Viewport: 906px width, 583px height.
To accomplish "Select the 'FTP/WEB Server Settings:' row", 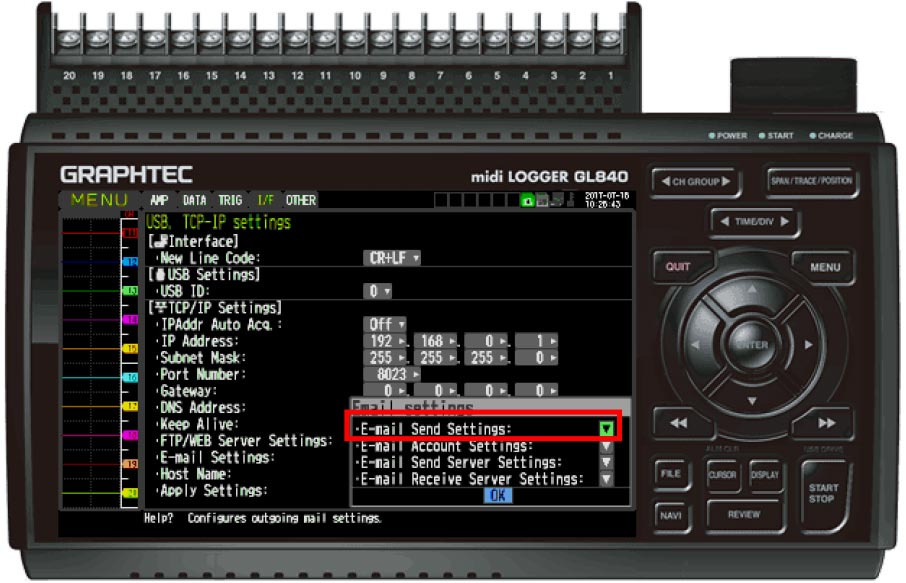I will tap(245, 441).
